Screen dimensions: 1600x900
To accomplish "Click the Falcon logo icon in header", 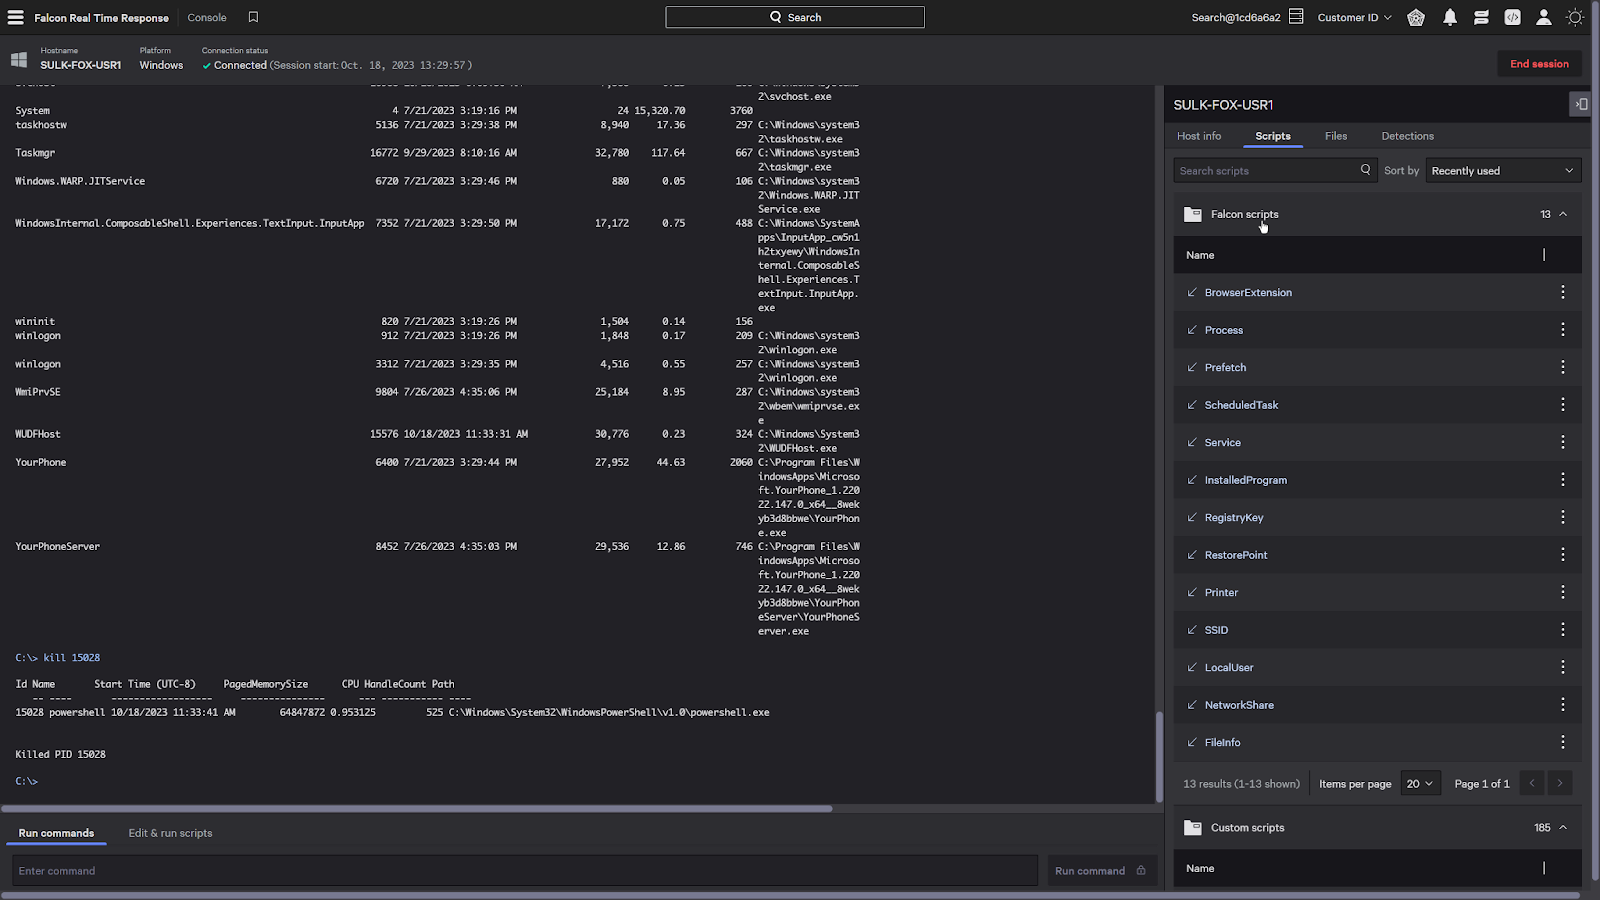I will pyautogui.click(x=1416, y=17).
